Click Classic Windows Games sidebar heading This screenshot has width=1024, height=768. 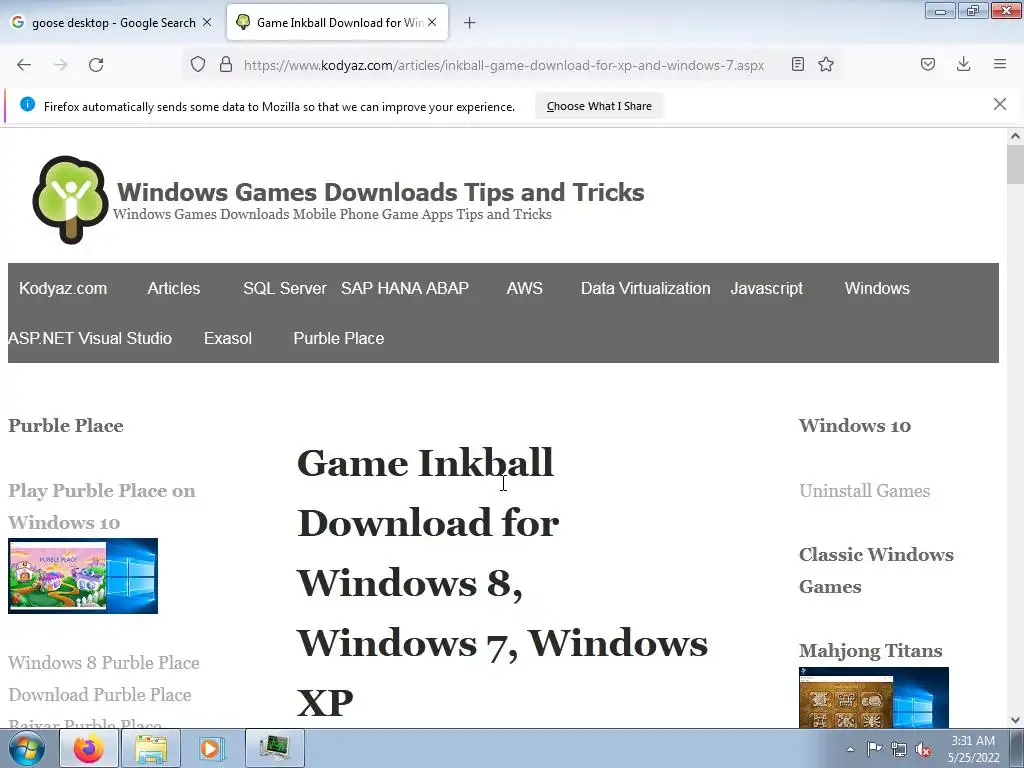876,570
